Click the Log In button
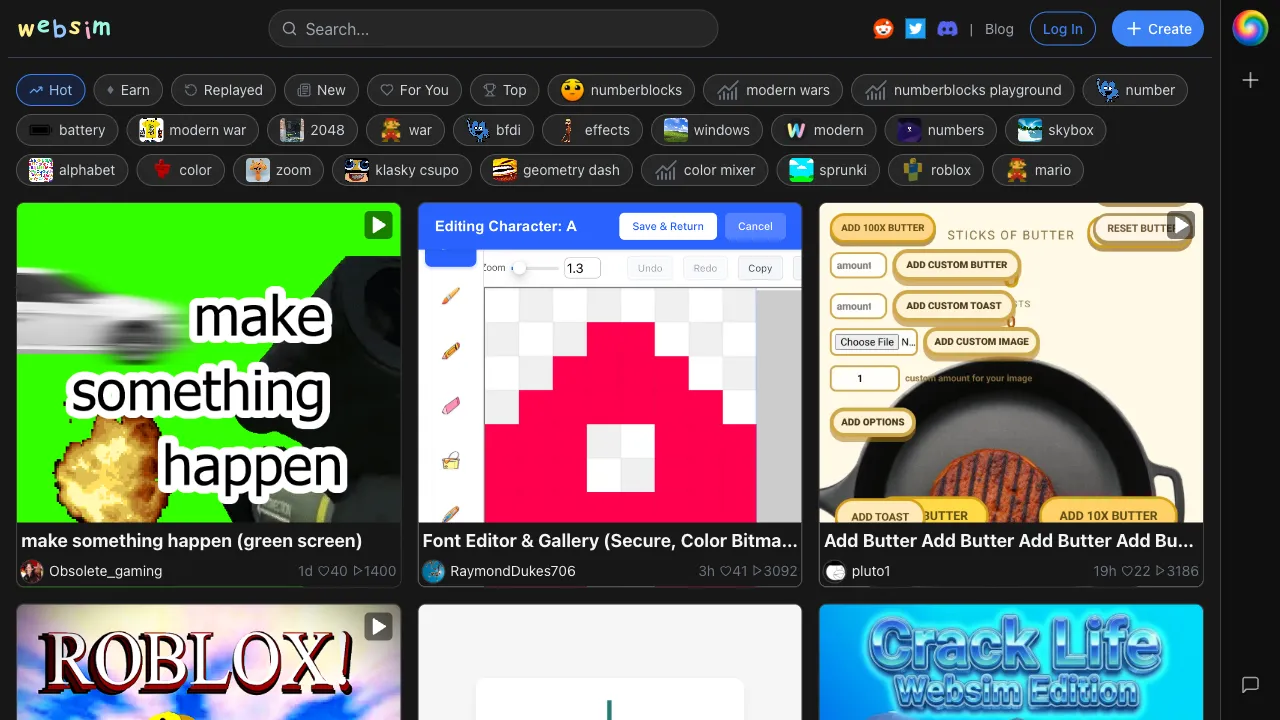This screenshot has width=1280, height=720. [x=1062, y=29]
